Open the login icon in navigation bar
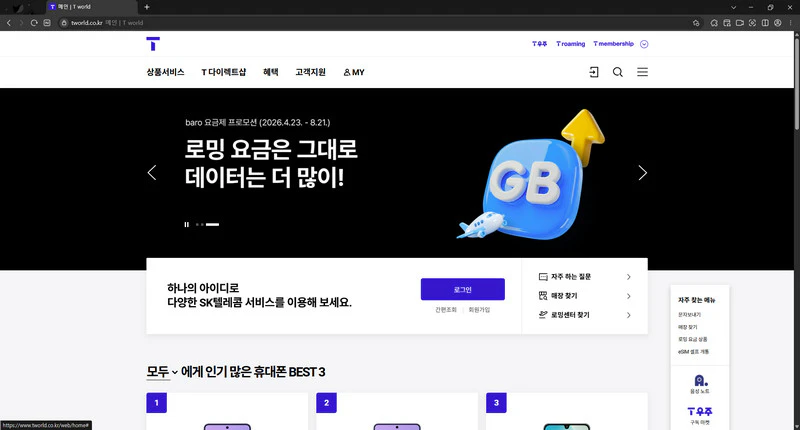This screenshot has width=800, height=430. click(x=593, y=72)
